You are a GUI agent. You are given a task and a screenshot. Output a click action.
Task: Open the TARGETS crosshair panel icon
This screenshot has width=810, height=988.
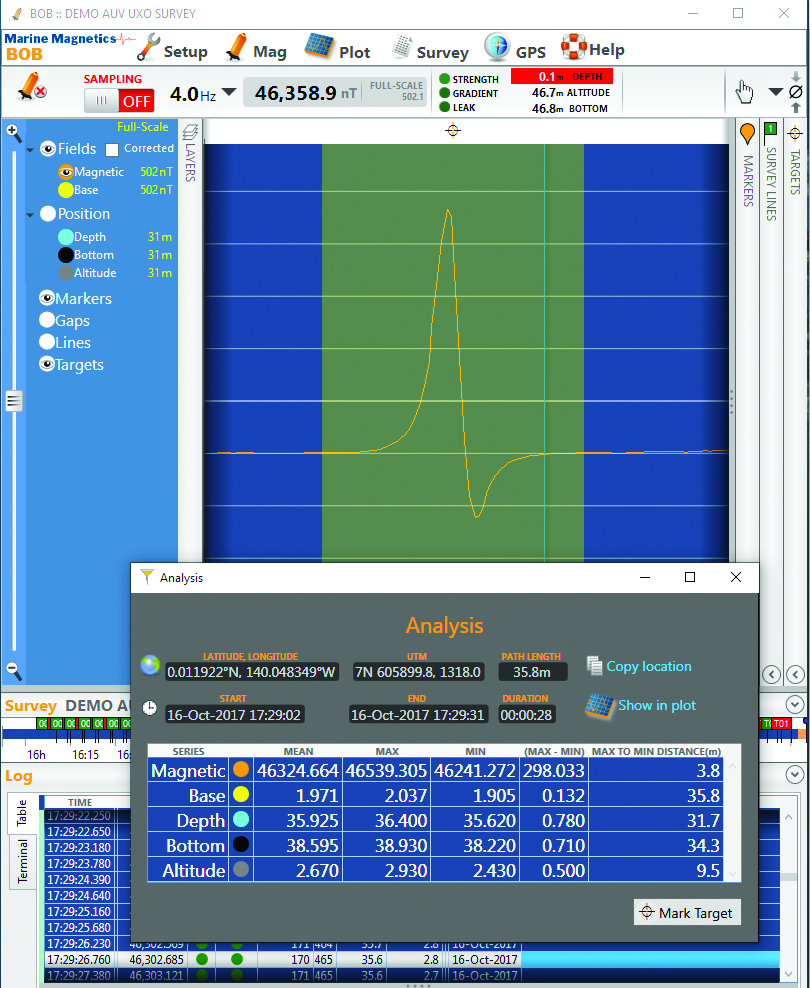[x=795, y=133]
